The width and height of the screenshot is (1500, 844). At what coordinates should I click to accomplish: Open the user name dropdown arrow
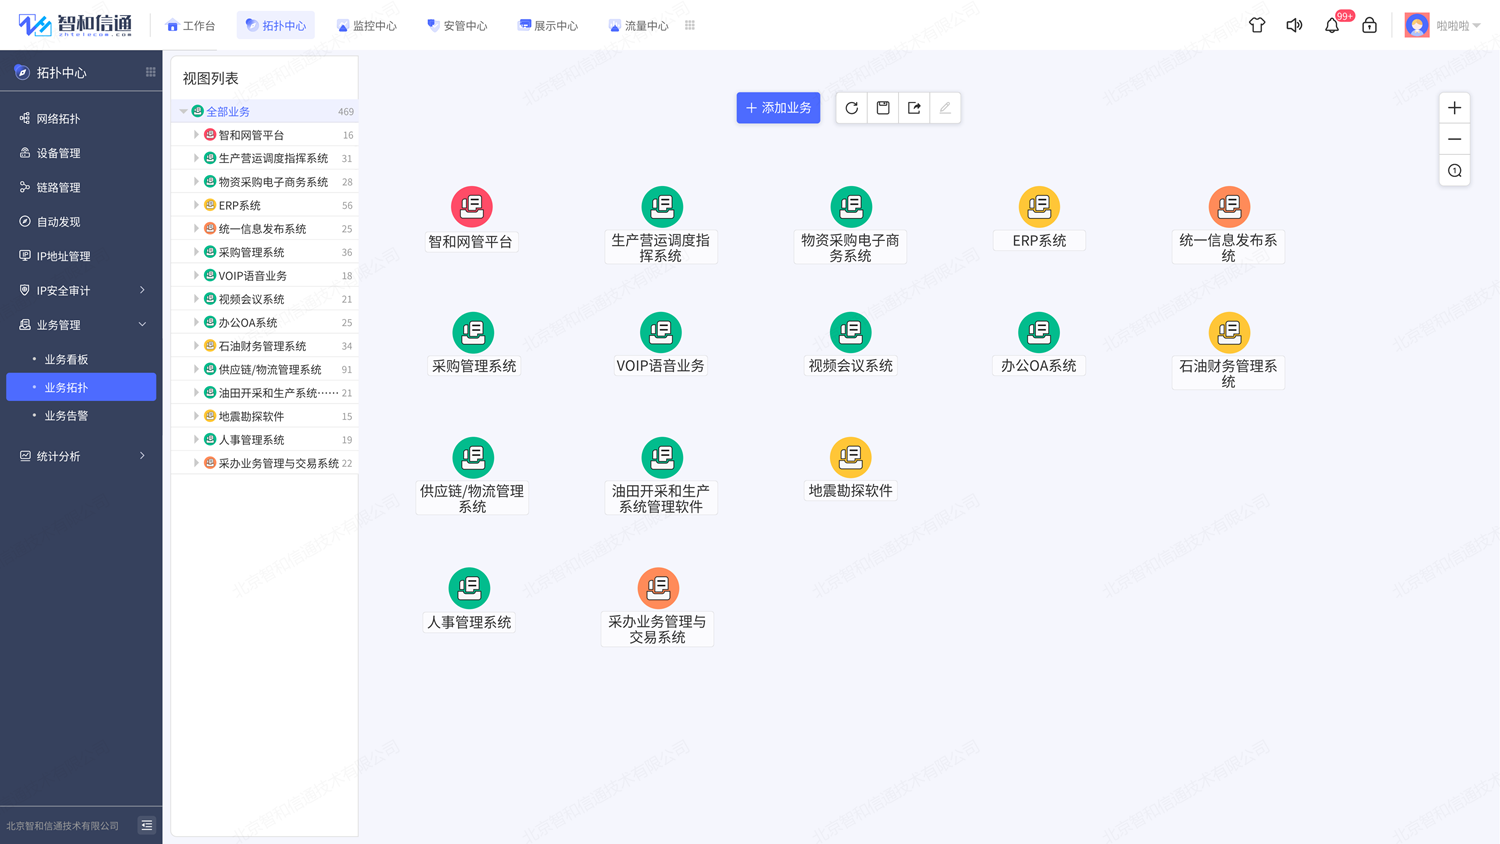1476,26
